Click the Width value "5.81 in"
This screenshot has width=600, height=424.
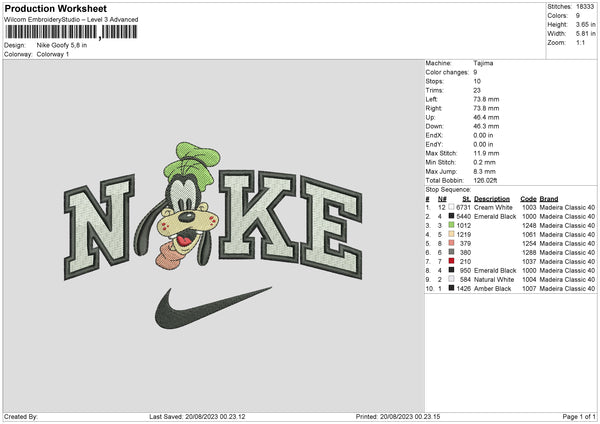point(585,34)
